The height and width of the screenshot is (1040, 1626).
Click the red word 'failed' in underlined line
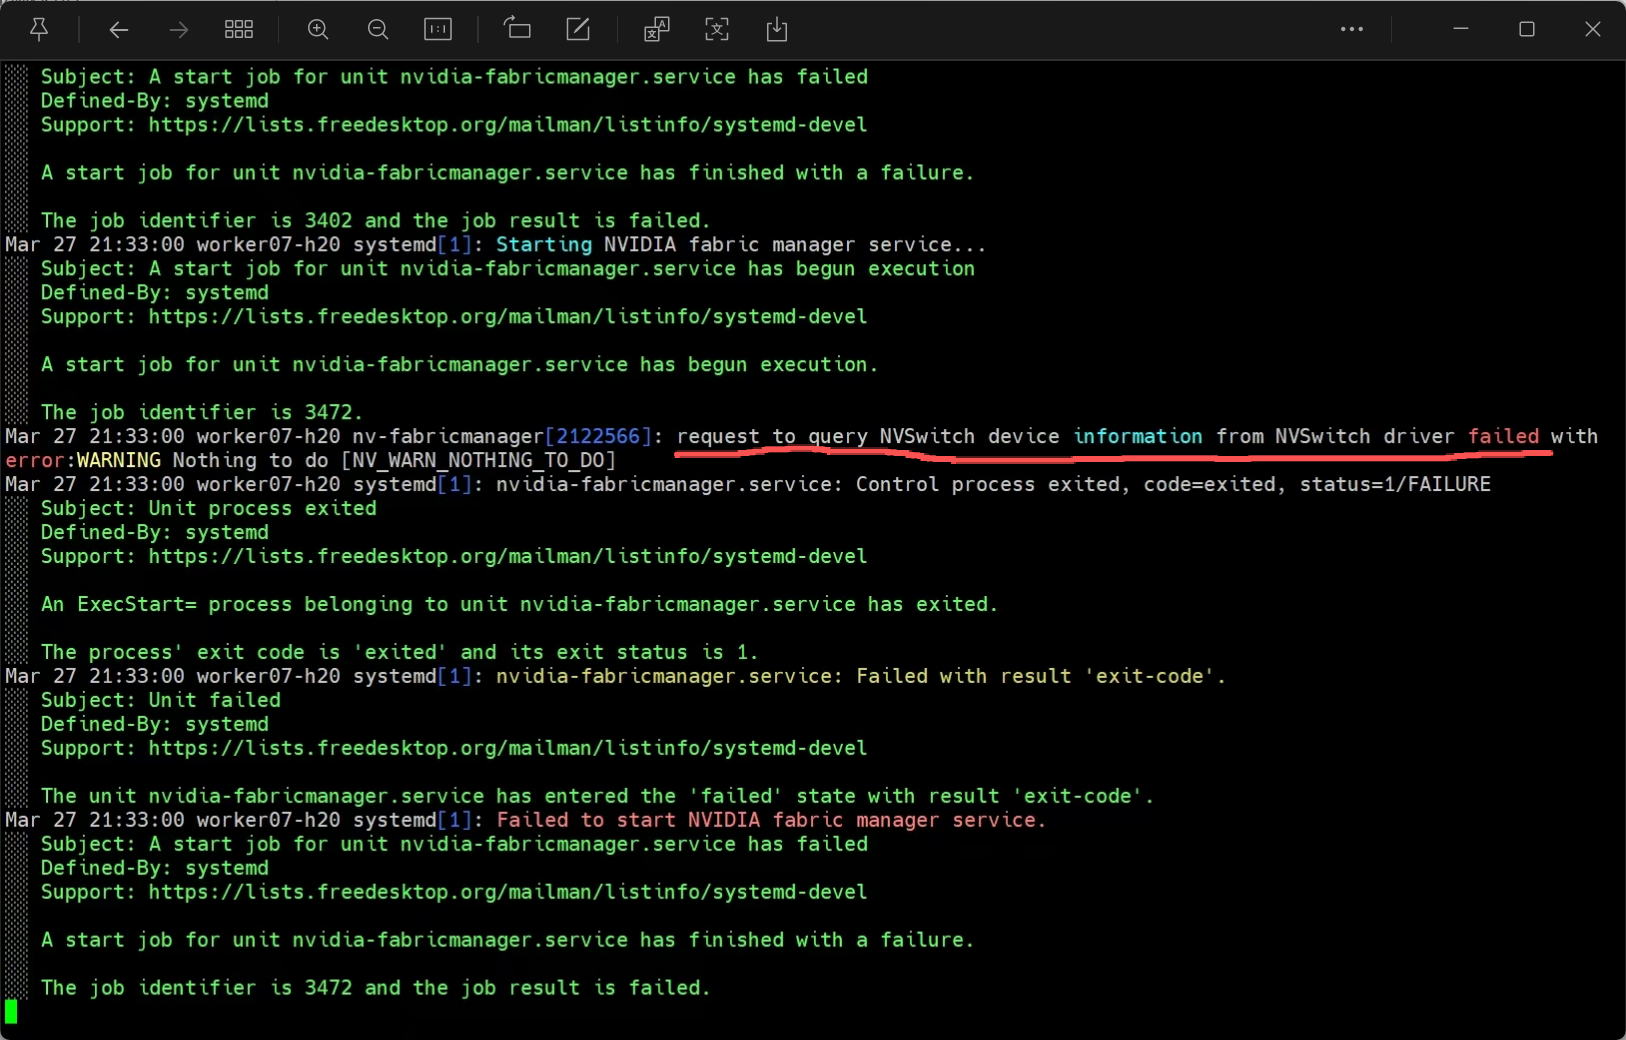coord(1503,436)
